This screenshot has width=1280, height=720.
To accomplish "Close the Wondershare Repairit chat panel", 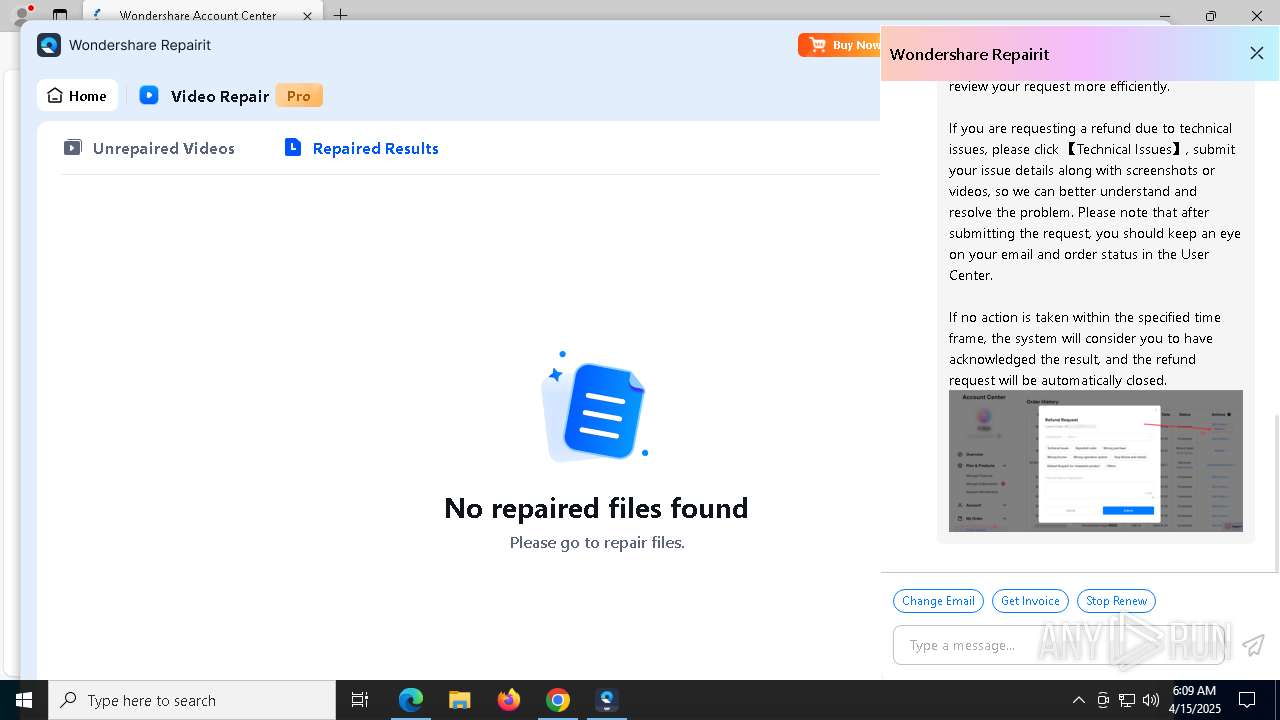I will 1257,54.
